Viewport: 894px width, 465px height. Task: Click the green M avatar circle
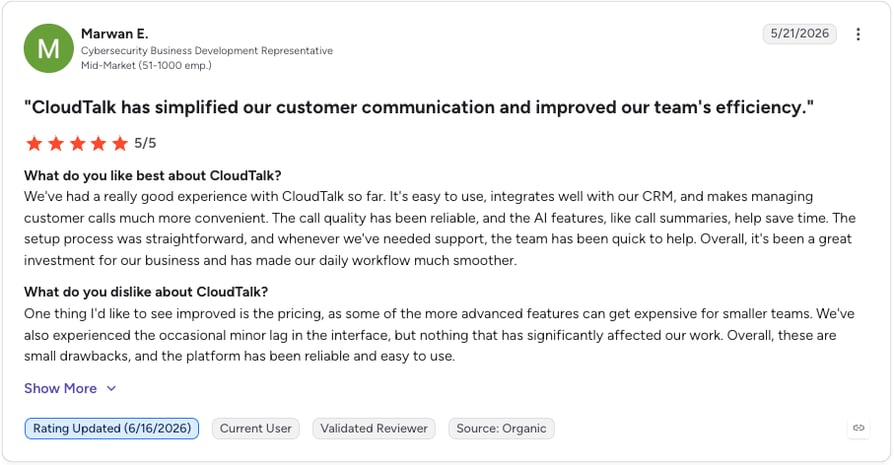[48, 48]
